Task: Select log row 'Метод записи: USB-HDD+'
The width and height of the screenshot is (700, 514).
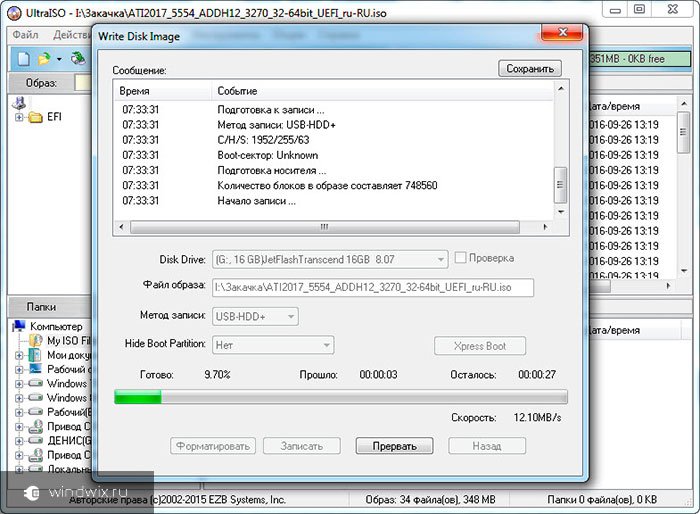Action: pyautogui.click(x=333, y=125)
